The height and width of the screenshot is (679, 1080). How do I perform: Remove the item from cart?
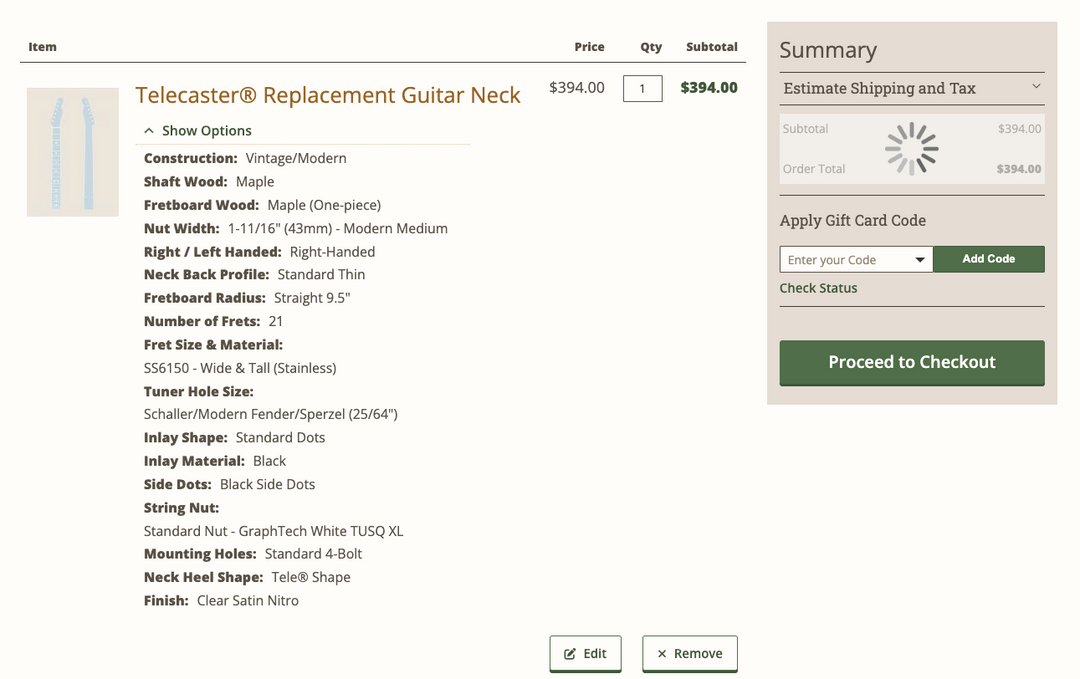pyautogui.click(x=689, y=654)
